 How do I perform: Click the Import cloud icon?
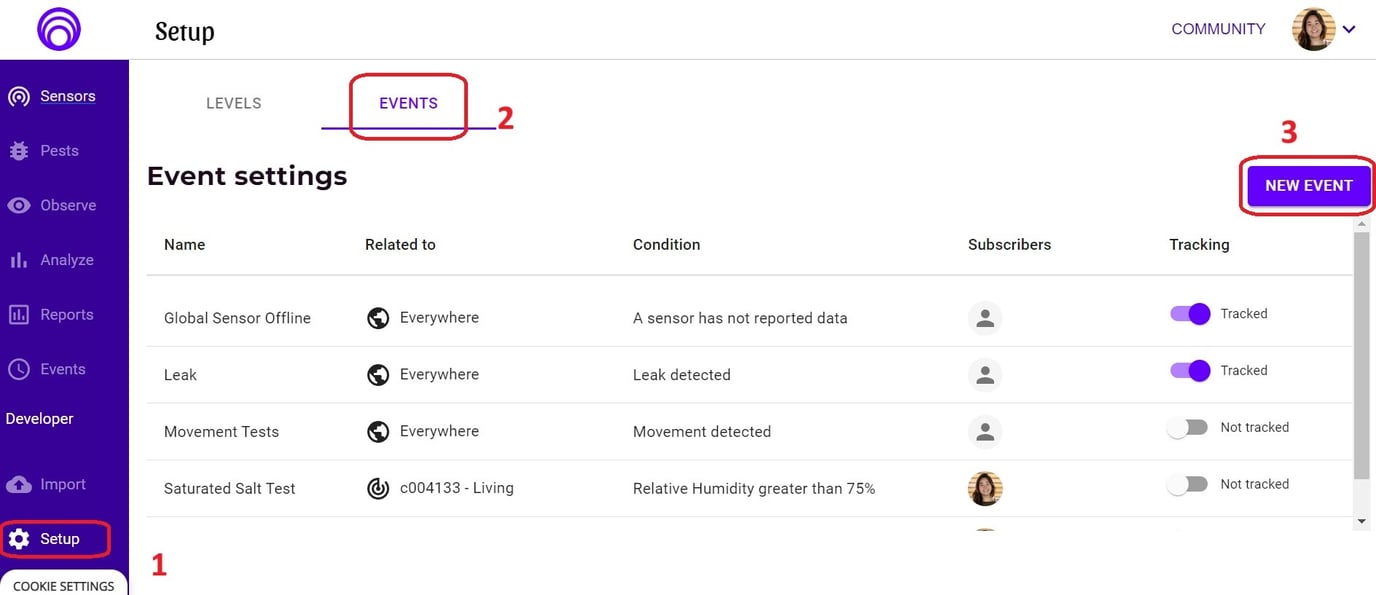18,484
